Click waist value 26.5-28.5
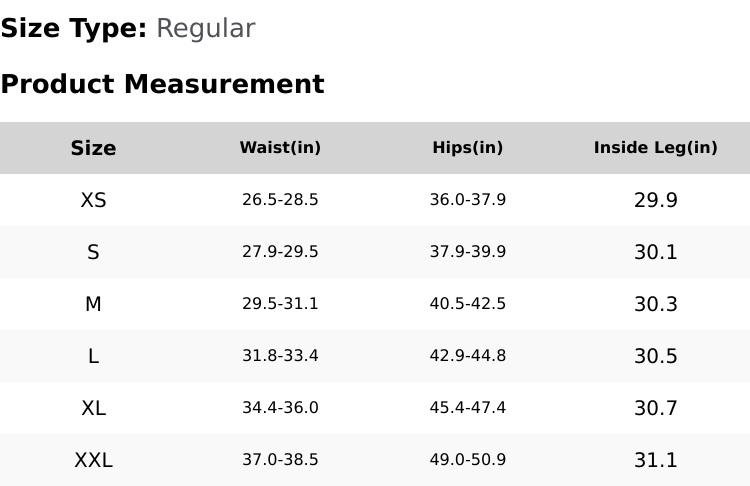The width and height of the screenshot is (750, 486). [x=280, y=200]
